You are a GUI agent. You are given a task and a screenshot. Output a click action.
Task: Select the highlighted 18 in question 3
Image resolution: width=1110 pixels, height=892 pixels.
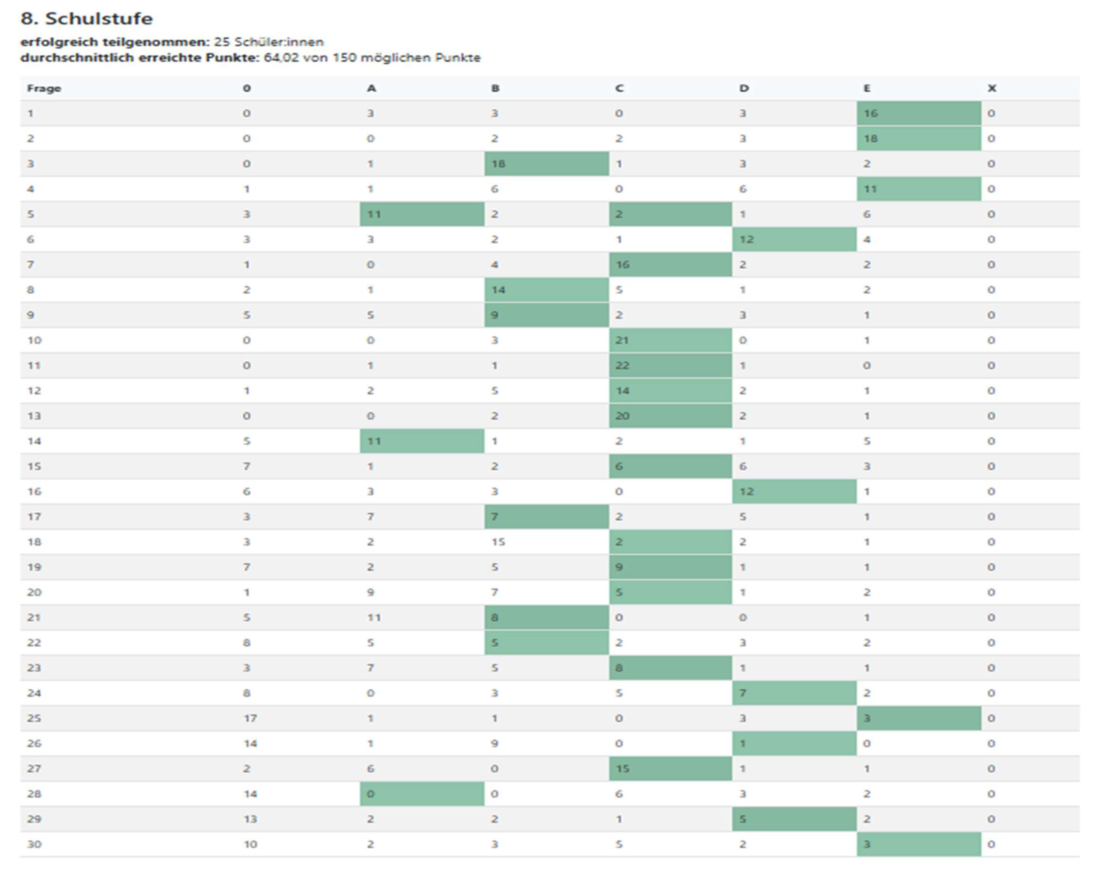(497, 164)
